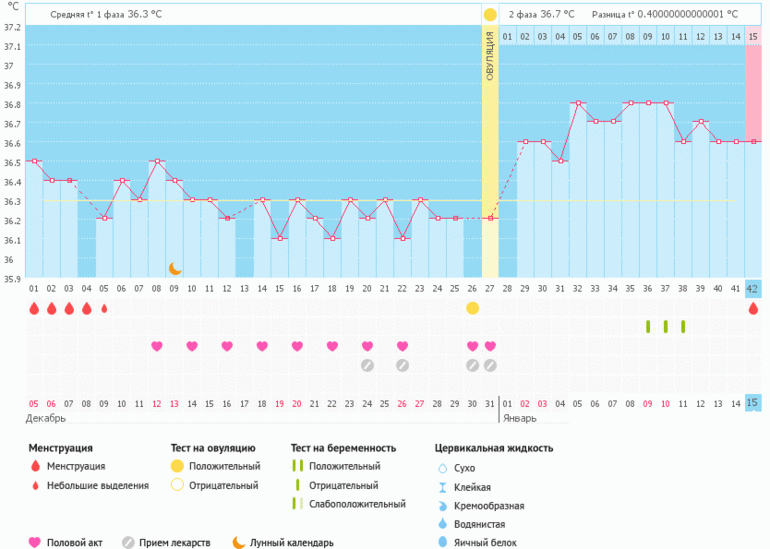The image size is (770, 549).
Task: Click the small spotting drop on cycle day 05
Action: coord(104,309)
